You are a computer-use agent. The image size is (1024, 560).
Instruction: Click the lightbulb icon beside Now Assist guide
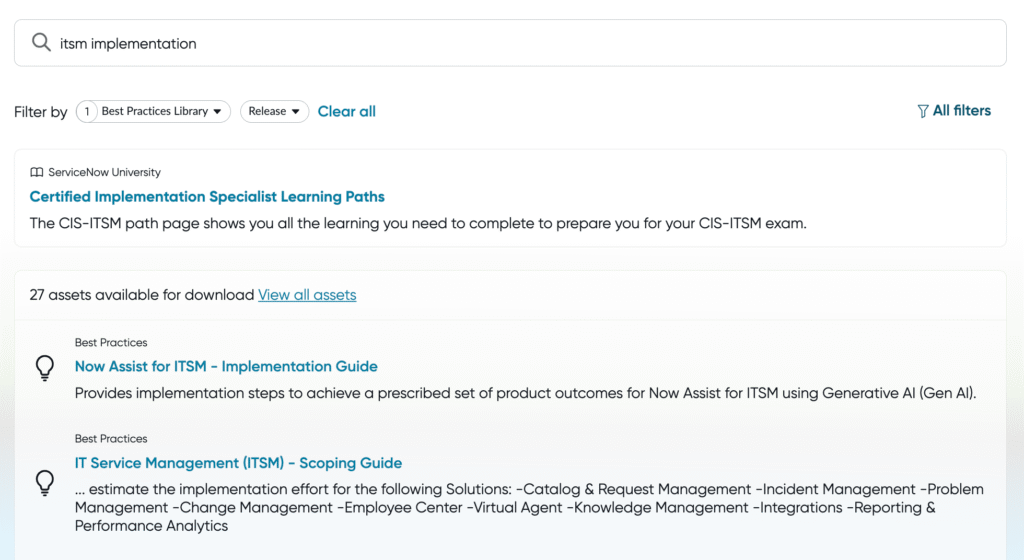tap(44, 368)
